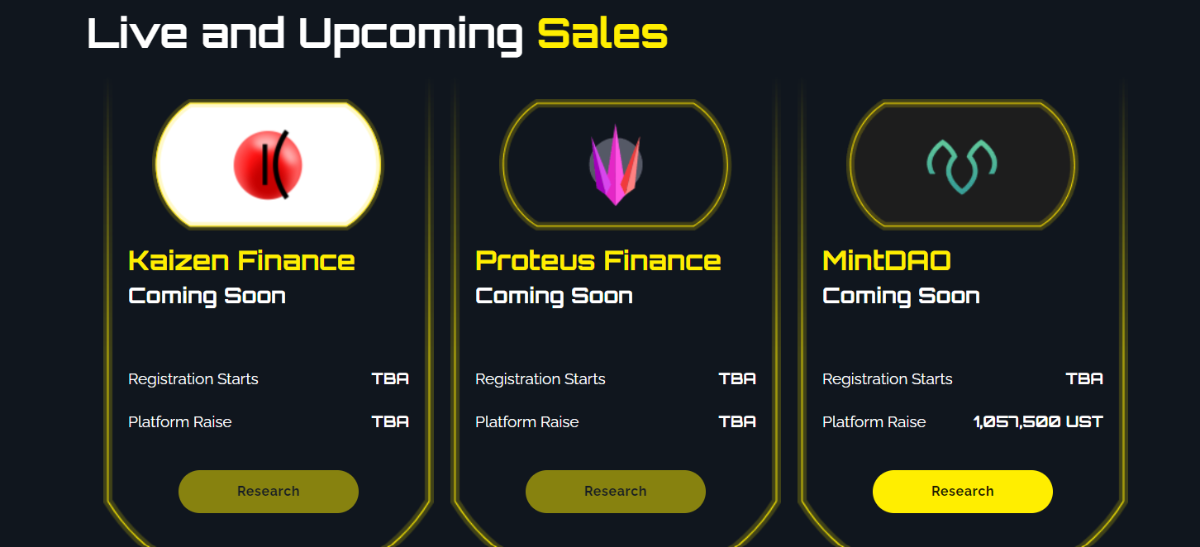
Task: Click Coming Soon under Kaizen Finance
Action: click(207, 296)
